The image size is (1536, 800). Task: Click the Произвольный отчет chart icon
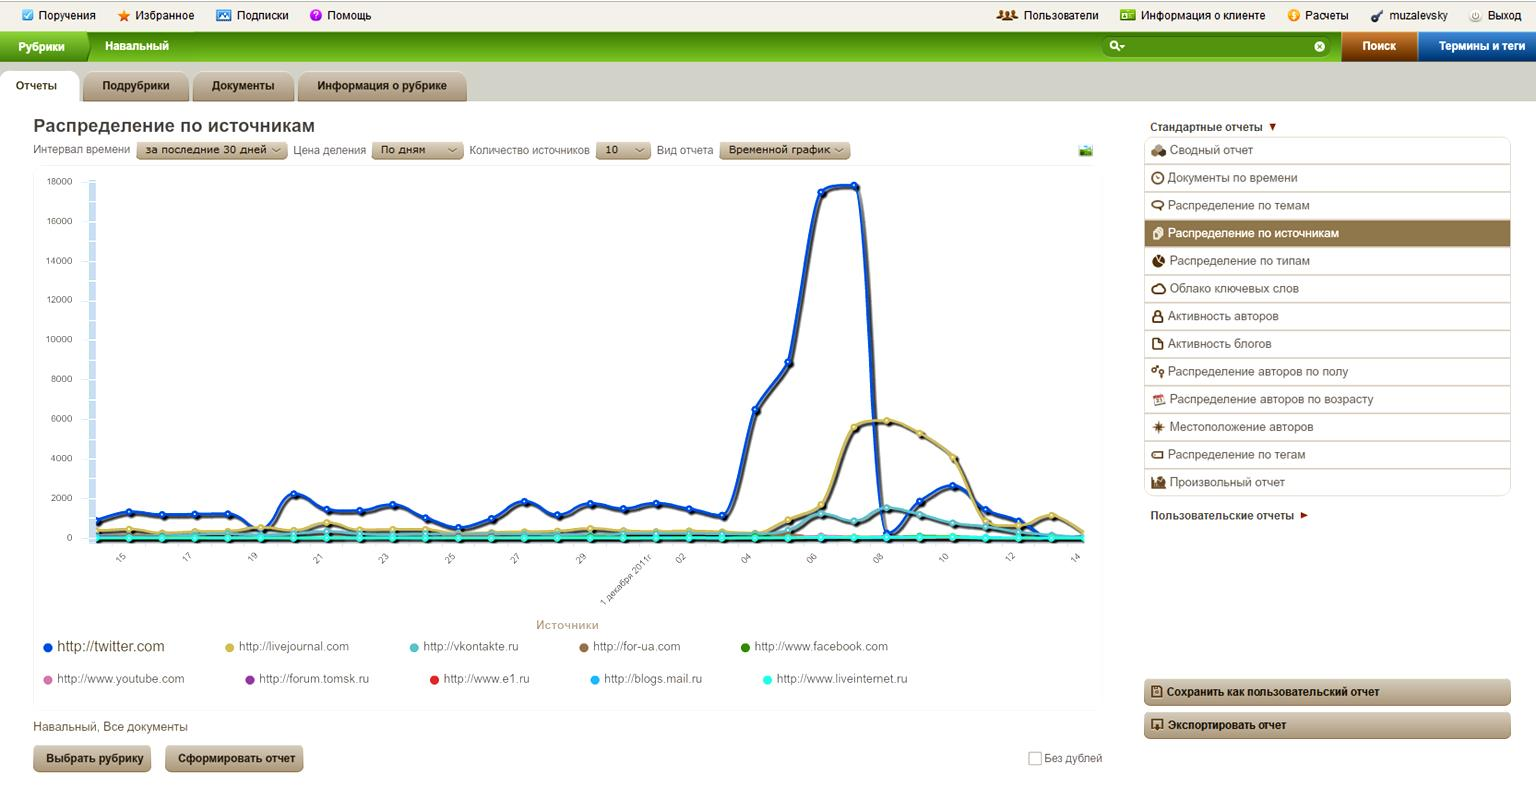(x=1159, y=482)
